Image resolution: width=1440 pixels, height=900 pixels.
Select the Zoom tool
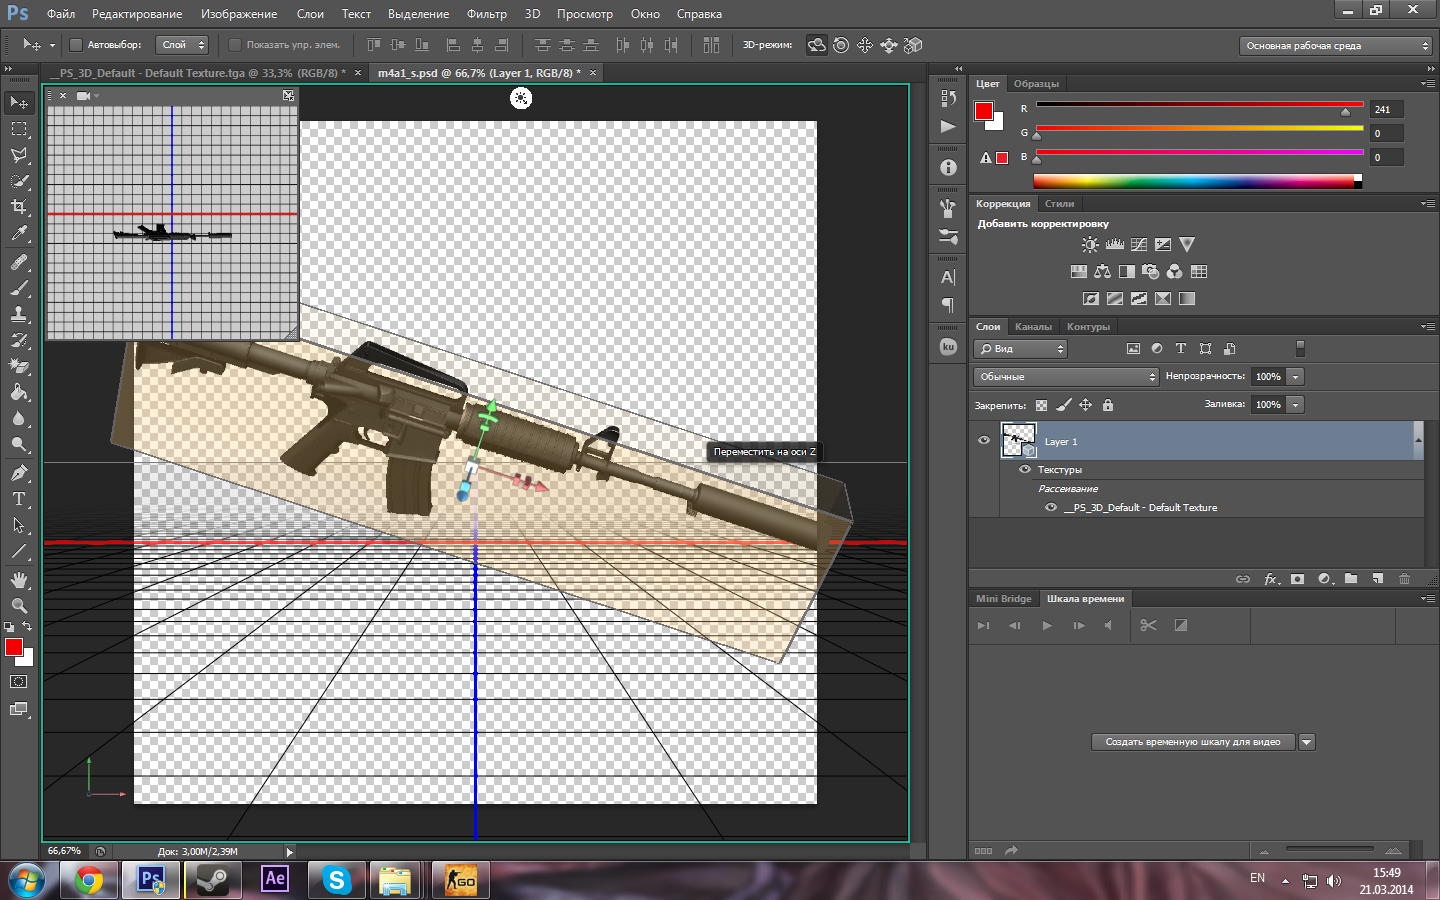click(x=19, y=606)
